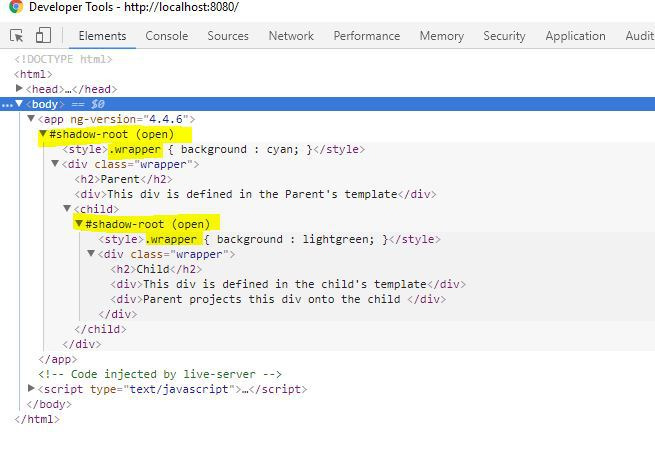Click the closing /div above /app tag
The width and height of the screenshot is (655, 473).
tap(82, 344)
